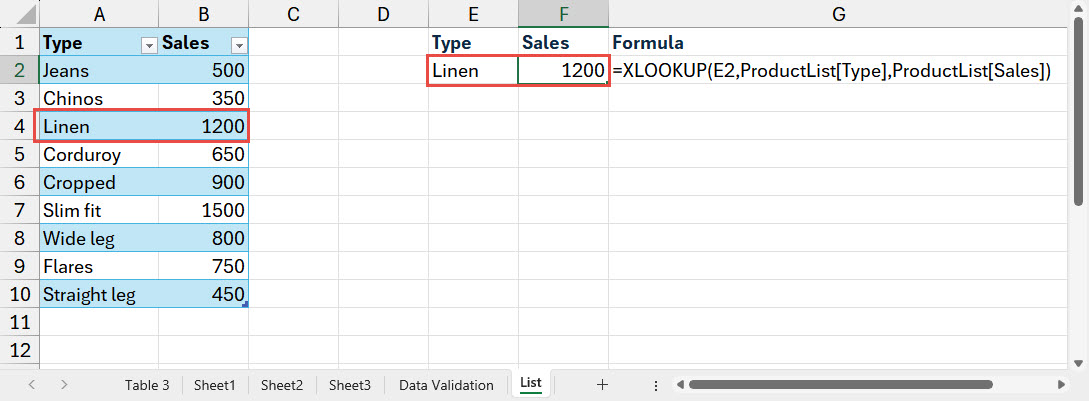Click the previous sheet navigation arrow
This screenshot has height=401, width=1089.
32,385
